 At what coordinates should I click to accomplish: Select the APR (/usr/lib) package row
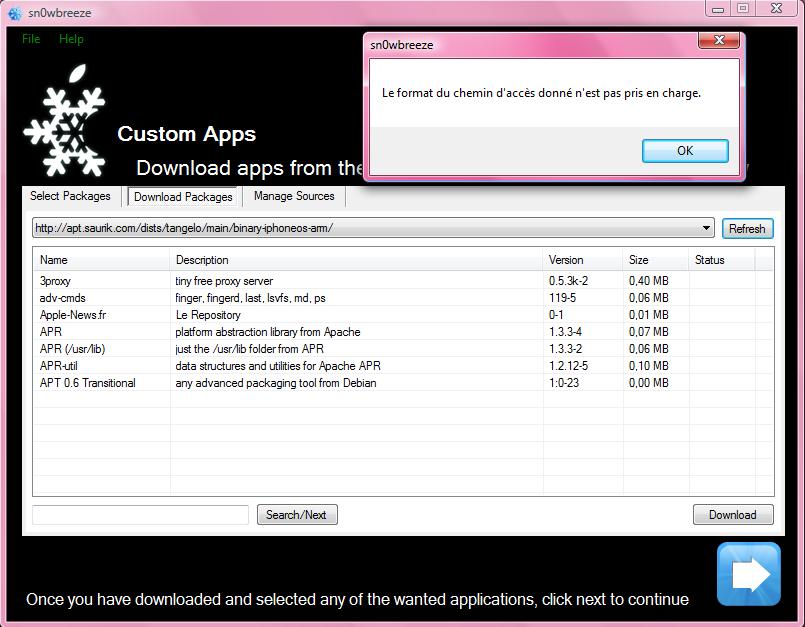(403, 349)
